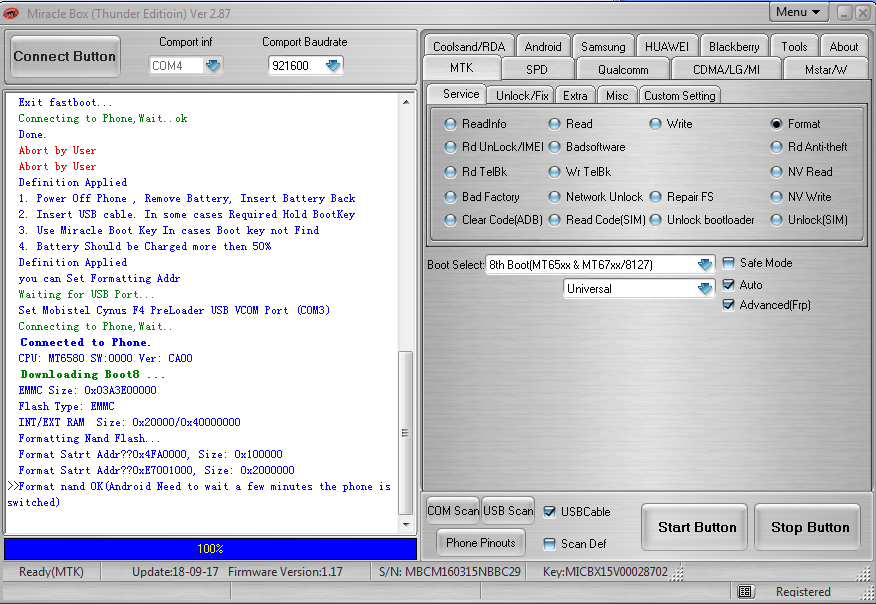Open the Comport inf COM4 dropdown
This screenshot has width=876, height=604.
pyautogui.click(x=213, y=66)
